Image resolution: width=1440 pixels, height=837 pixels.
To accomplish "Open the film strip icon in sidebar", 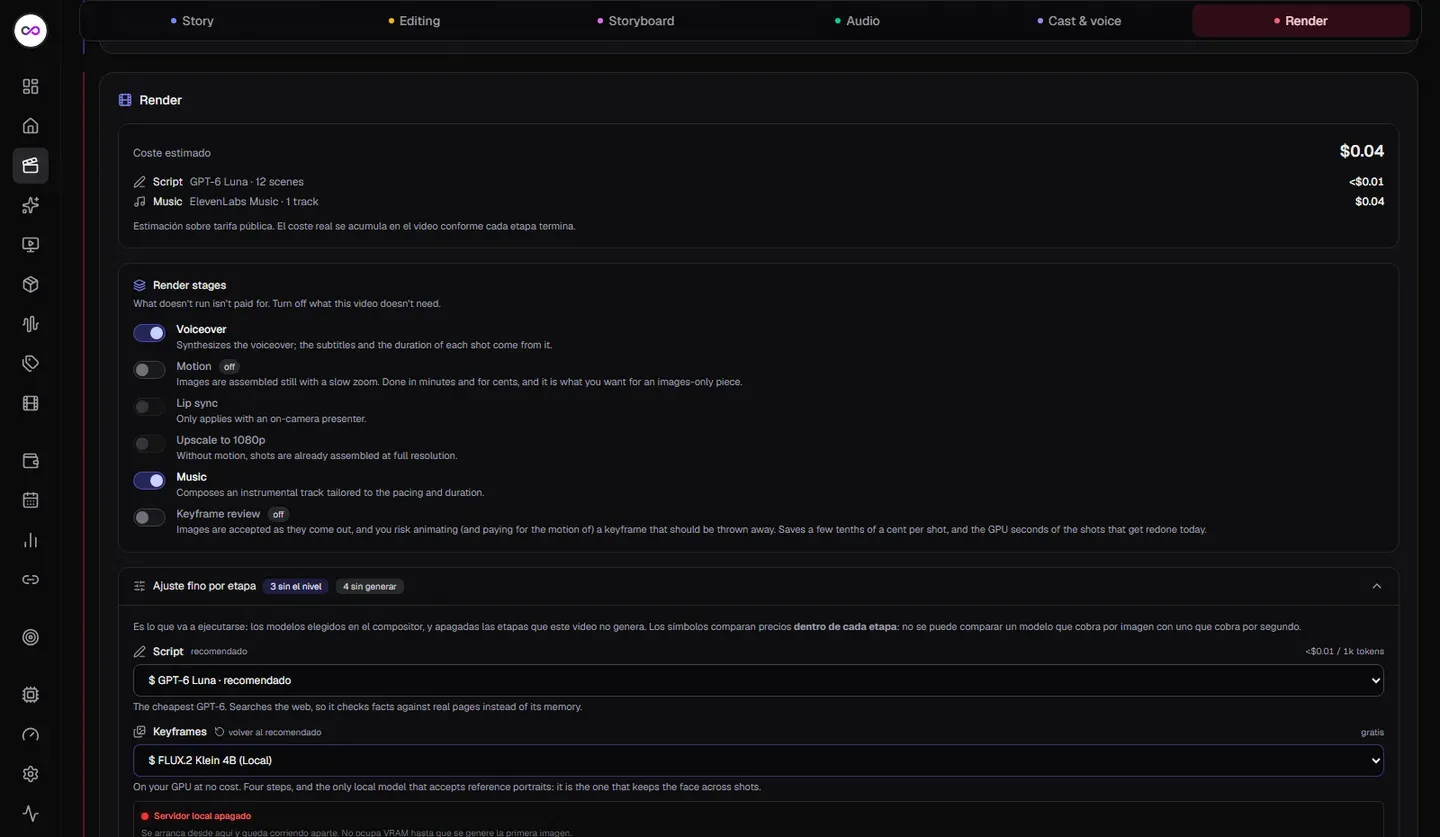I will point(31,404).
